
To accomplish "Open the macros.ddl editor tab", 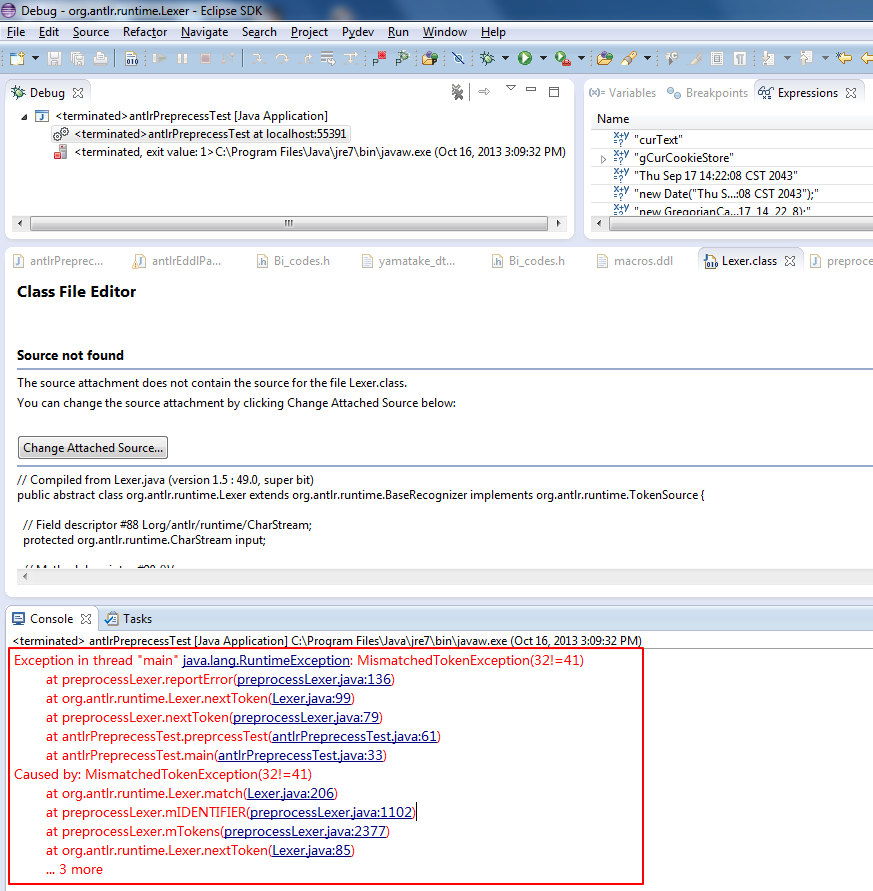I will (635, 261).
